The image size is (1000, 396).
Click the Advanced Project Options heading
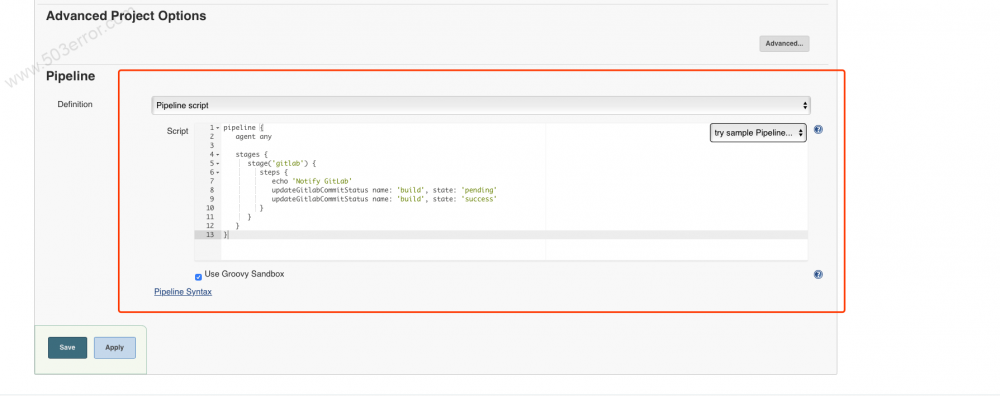coord(126,16)
